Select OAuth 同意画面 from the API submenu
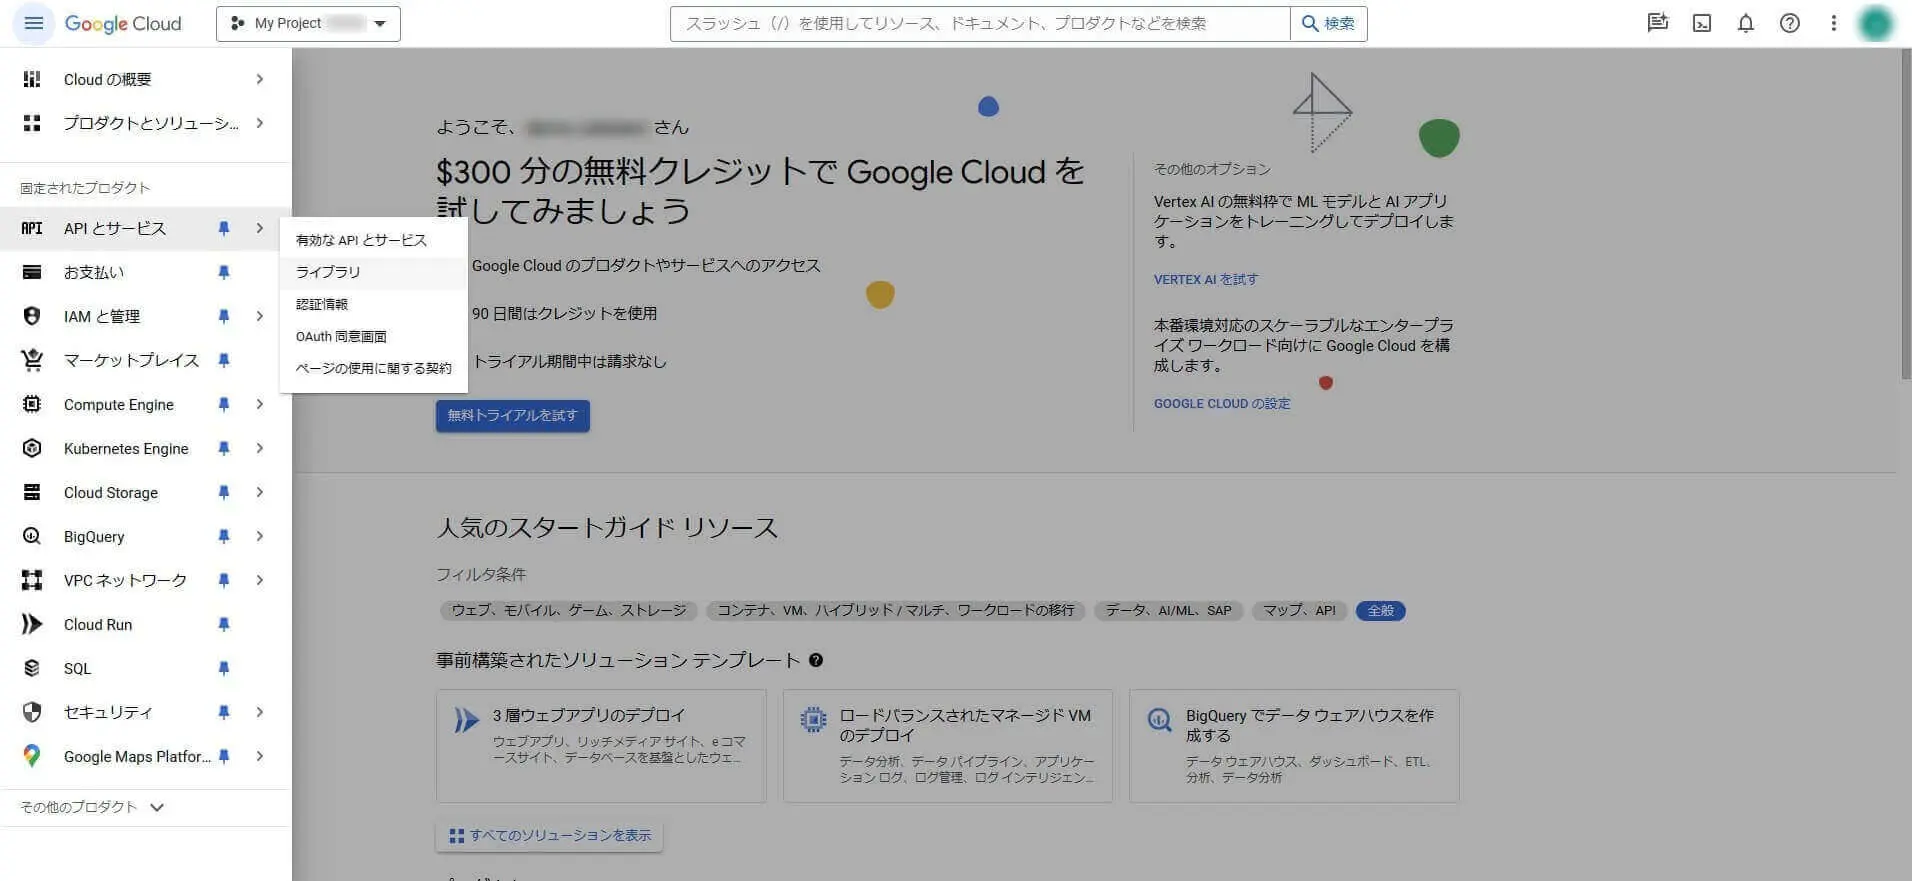Viewport: 1912px width, 881px height. [374, 336]
